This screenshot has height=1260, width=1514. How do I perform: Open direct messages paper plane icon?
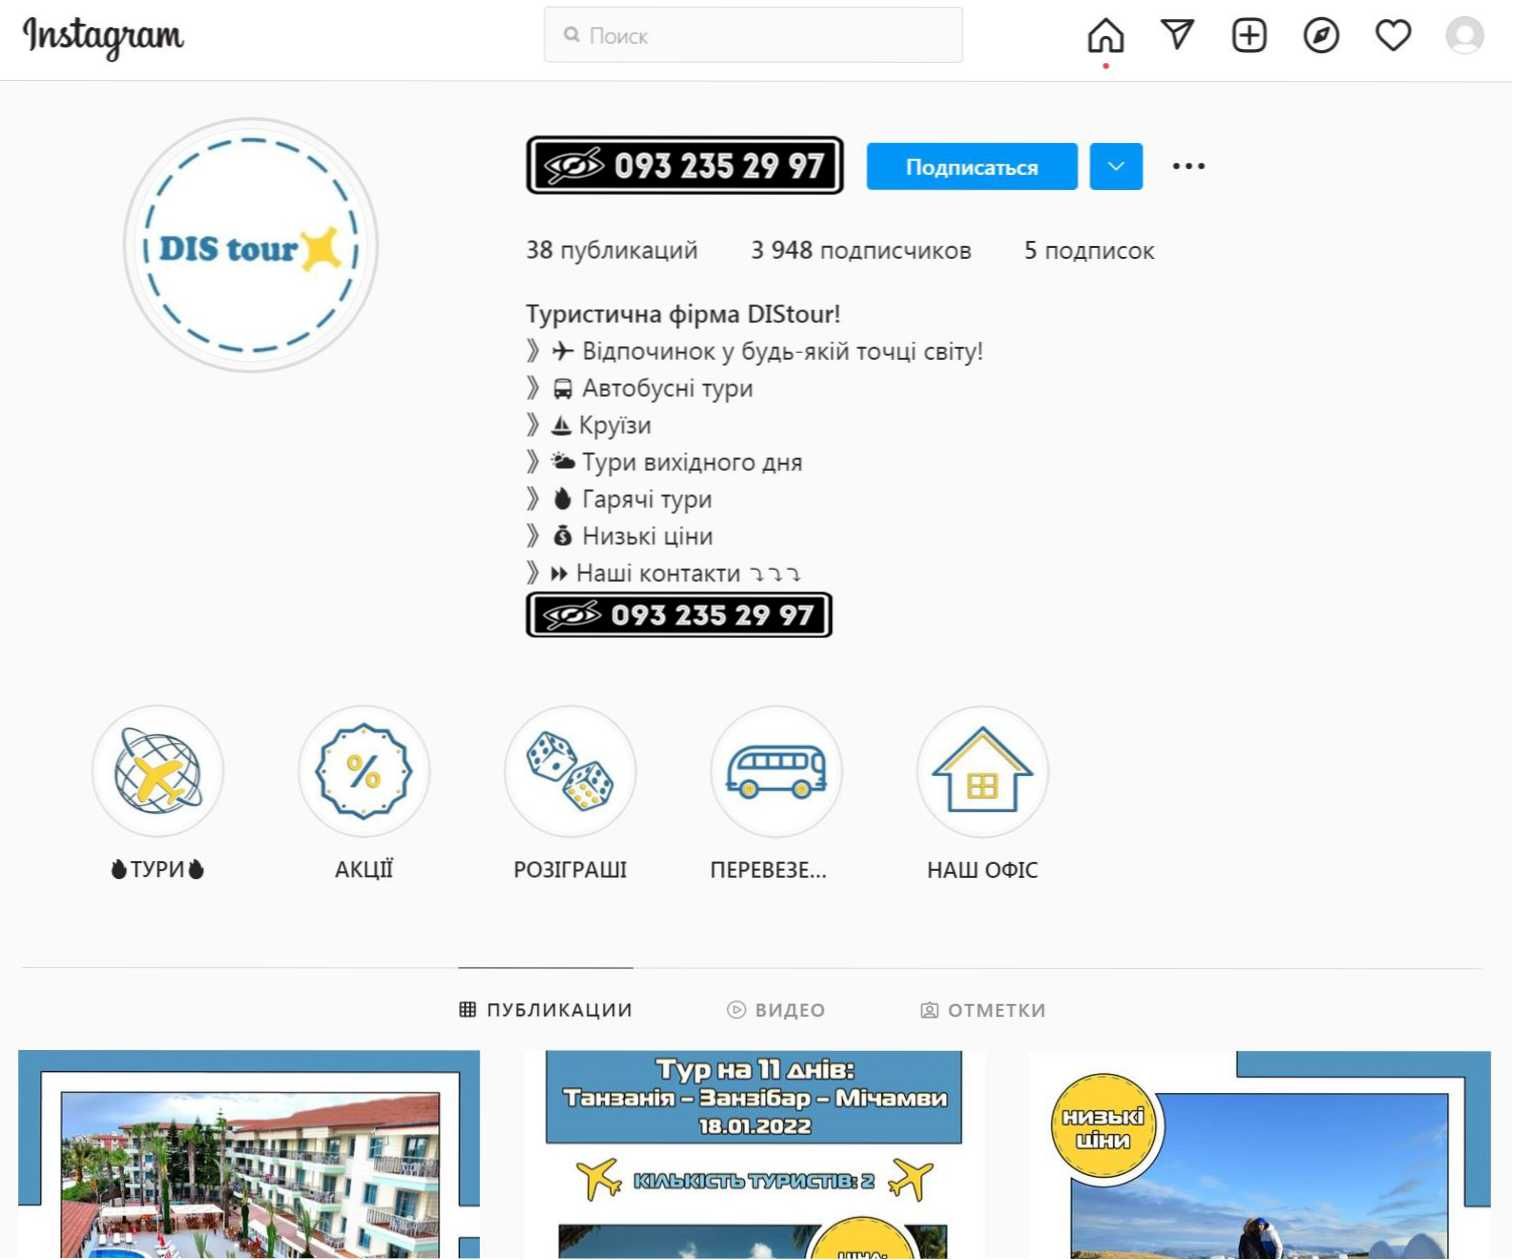(1177, 35)
